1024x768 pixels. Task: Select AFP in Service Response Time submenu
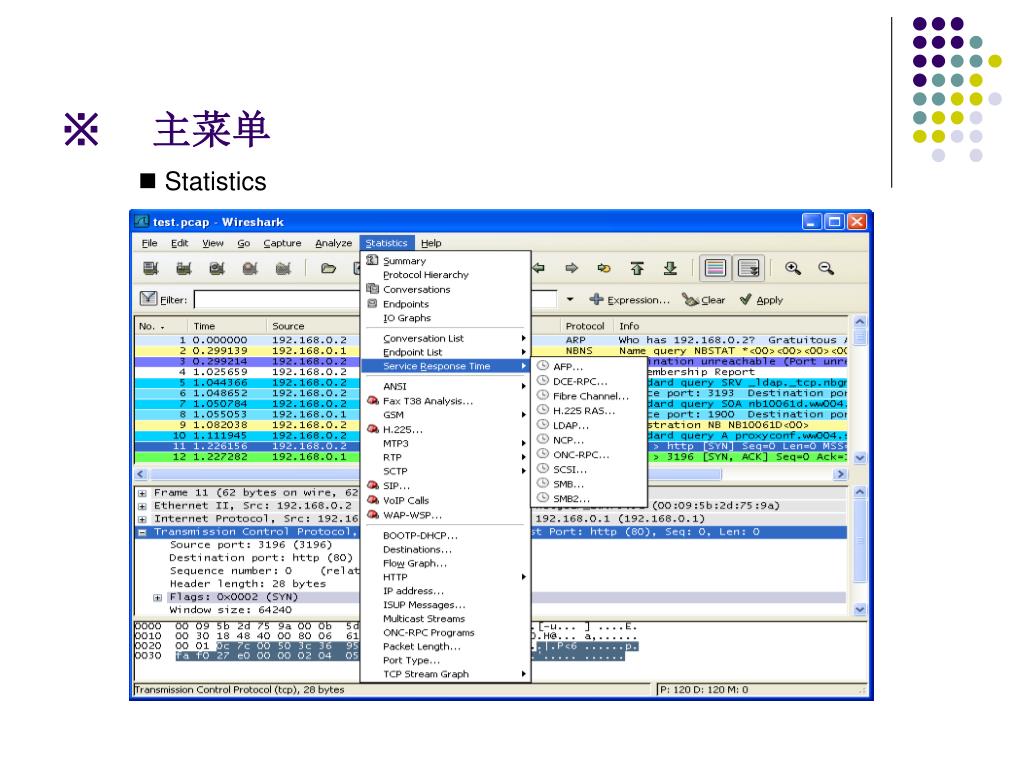coord(589,366)
